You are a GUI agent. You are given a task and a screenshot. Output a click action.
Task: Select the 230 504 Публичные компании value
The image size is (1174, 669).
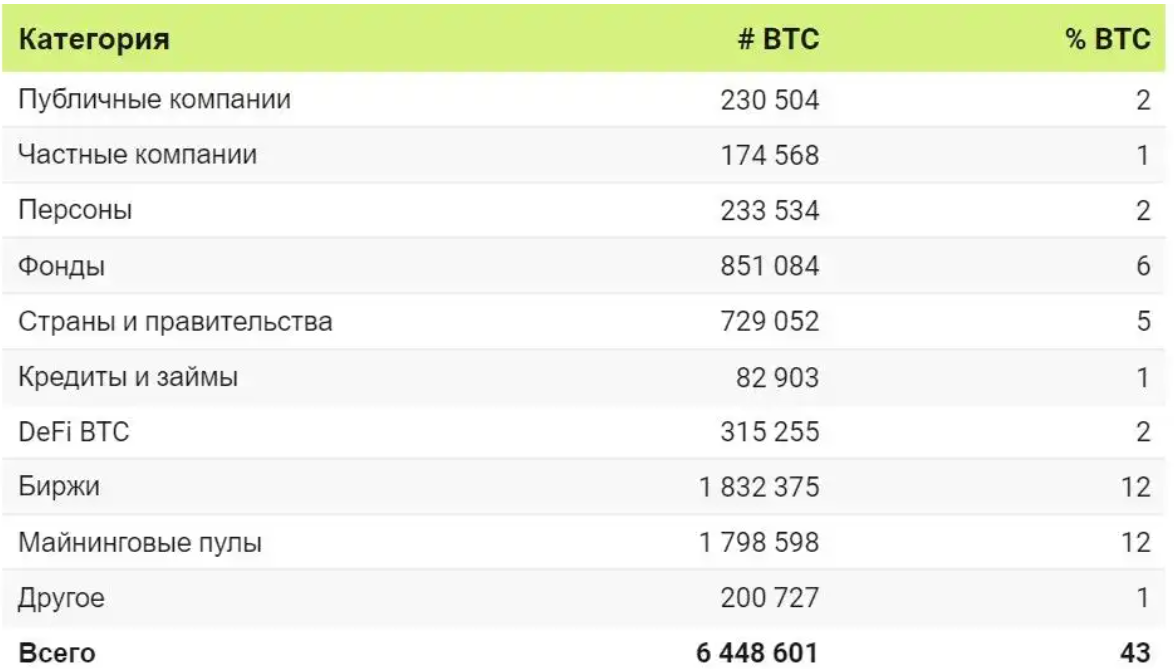click(x=769, y=100)
